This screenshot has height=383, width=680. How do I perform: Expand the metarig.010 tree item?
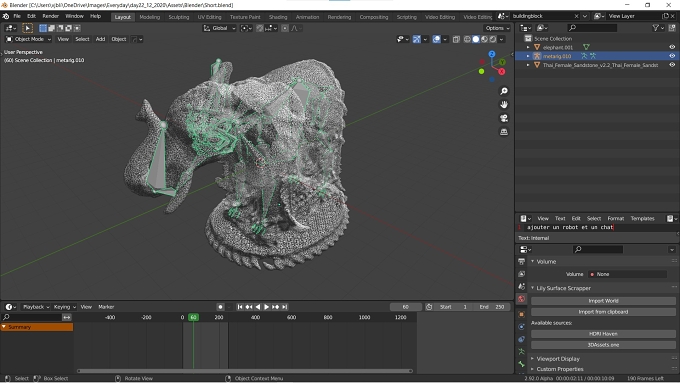click(528, 56)
